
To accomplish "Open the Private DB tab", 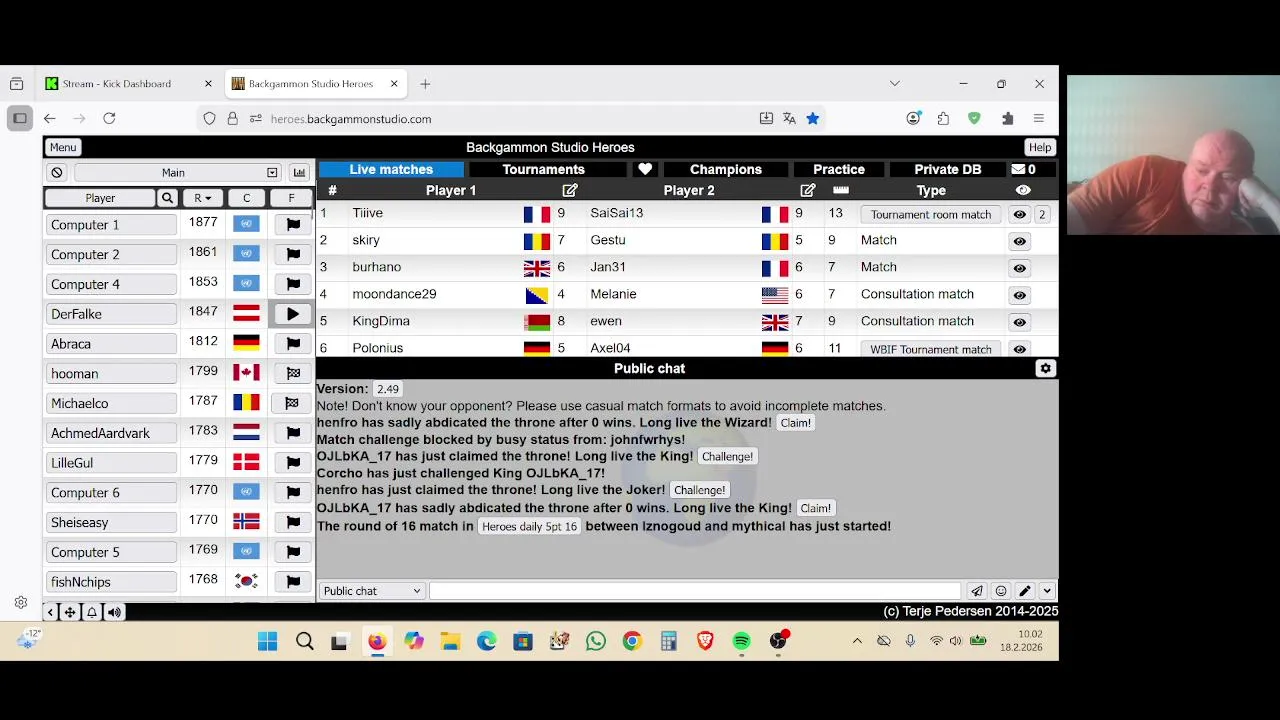I will [x=948, y=169].
